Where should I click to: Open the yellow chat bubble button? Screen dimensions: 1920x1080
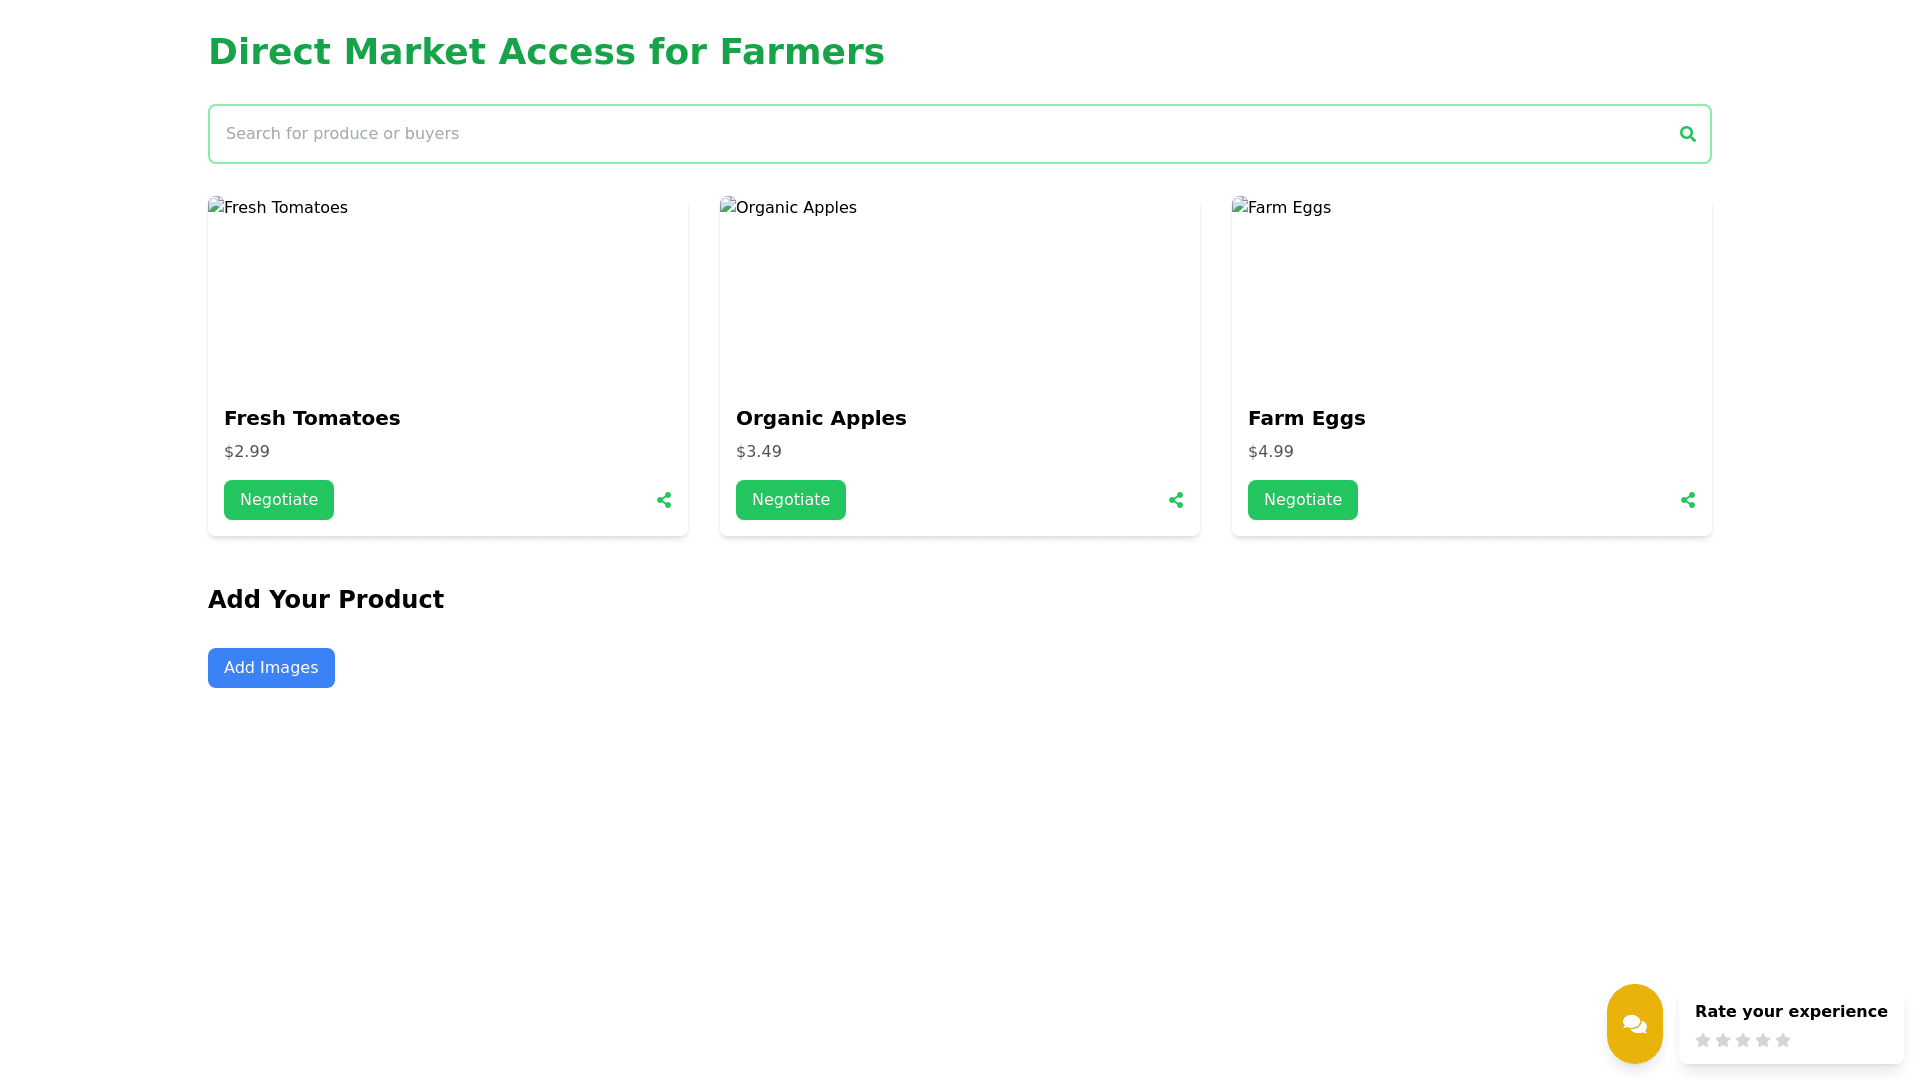tap(1634, 1024)
